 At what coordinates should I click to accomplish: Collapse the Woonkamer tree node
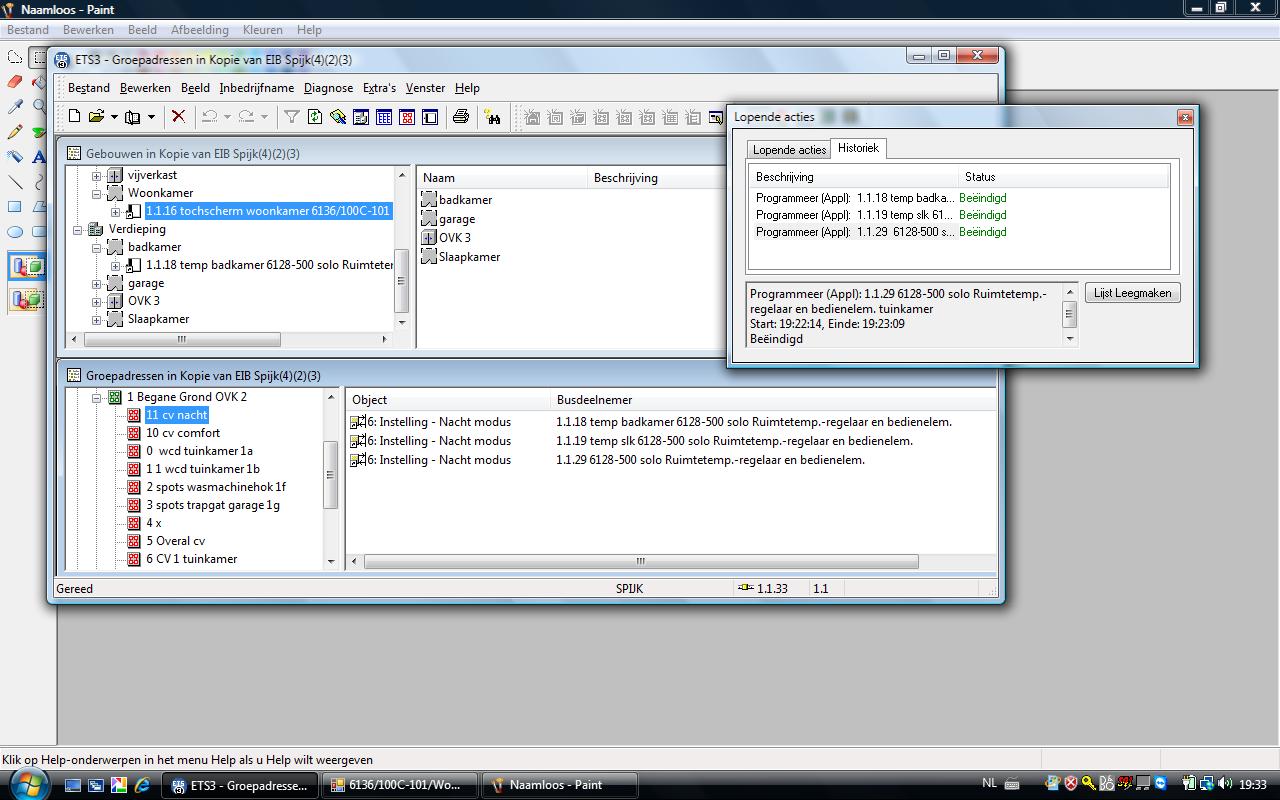[x=97, y=194]
